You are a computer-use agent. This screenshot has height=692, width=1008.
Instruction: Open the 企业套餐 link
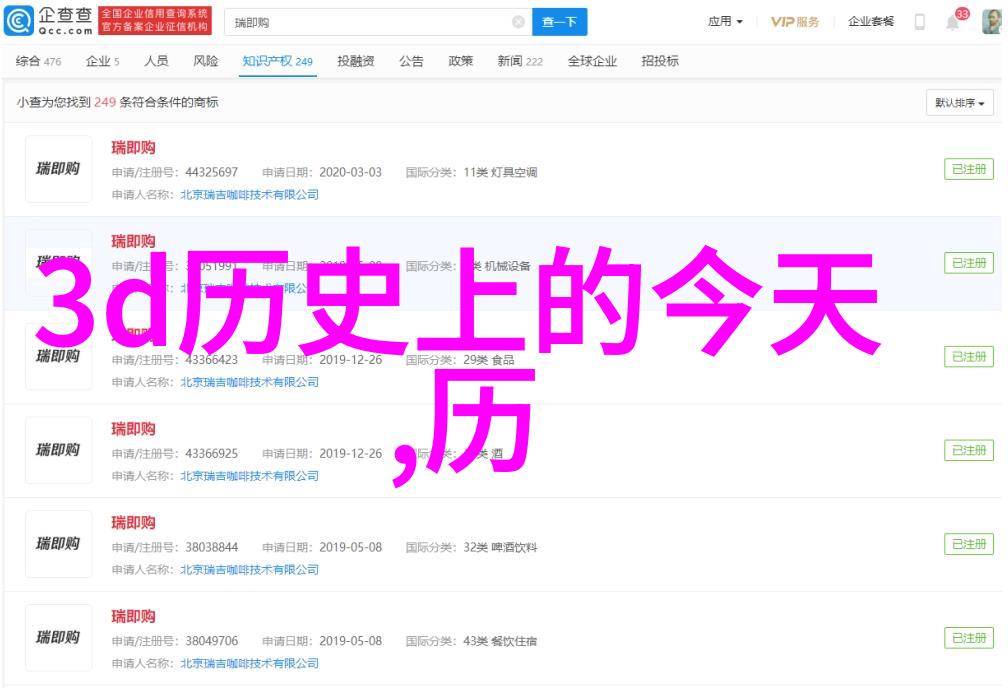[871, 22]
